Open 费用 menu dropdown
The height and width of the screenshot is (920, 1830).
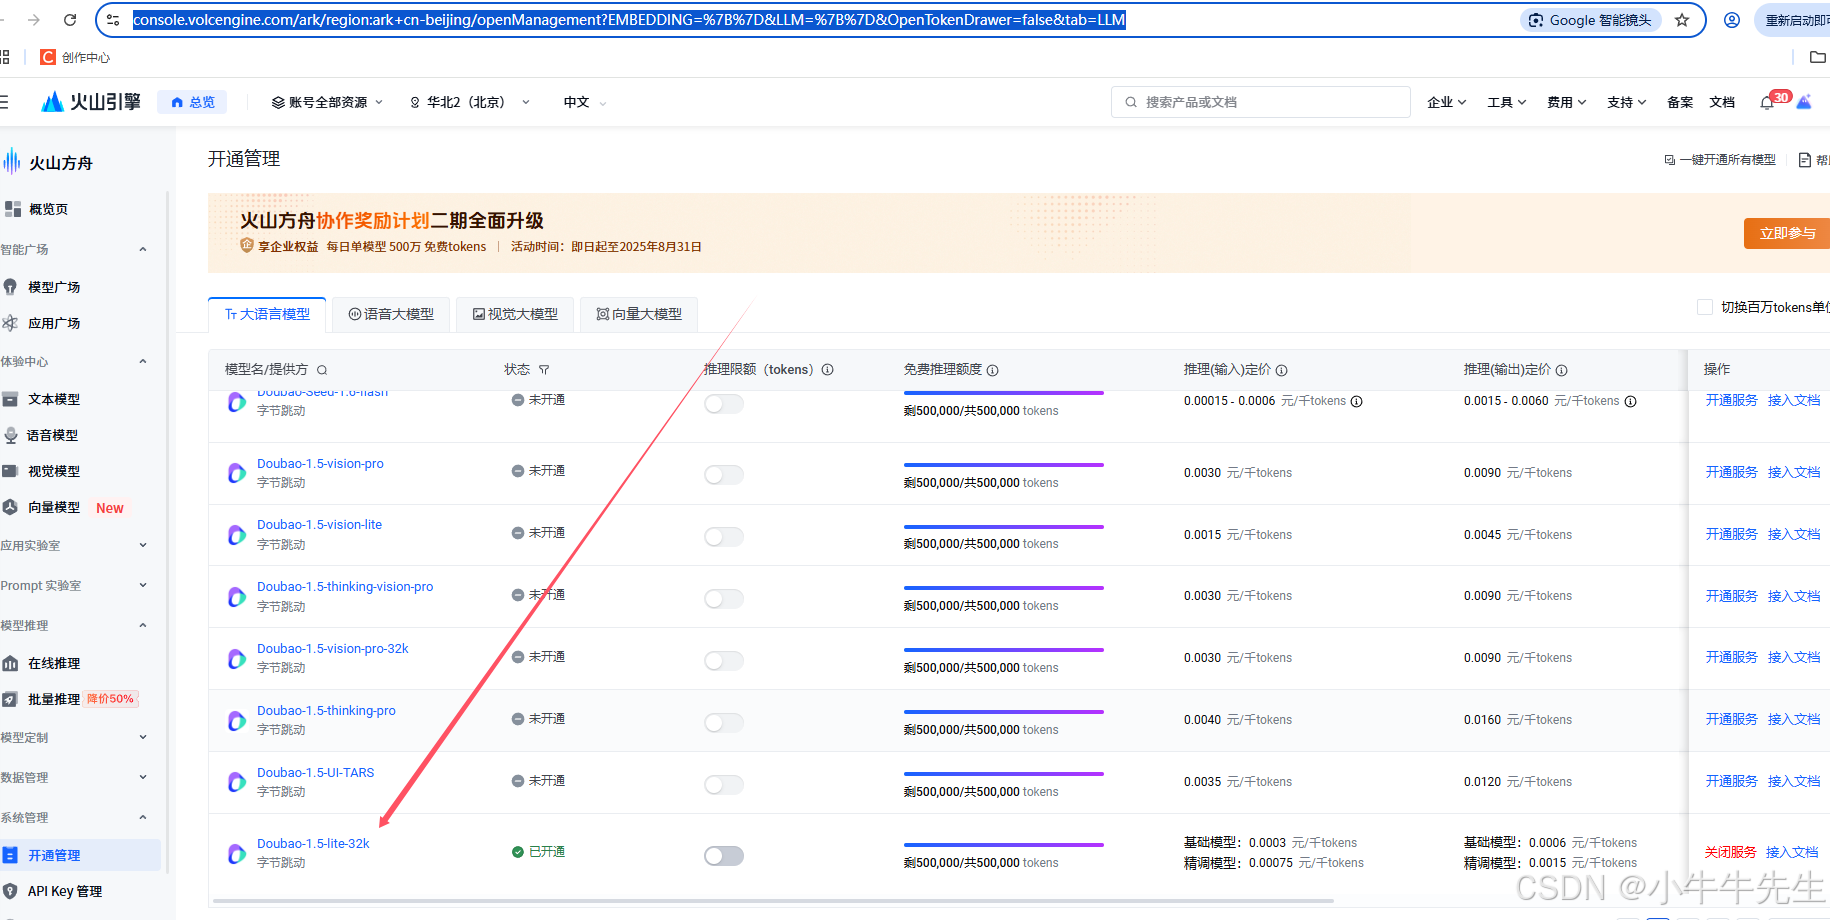1566,102
